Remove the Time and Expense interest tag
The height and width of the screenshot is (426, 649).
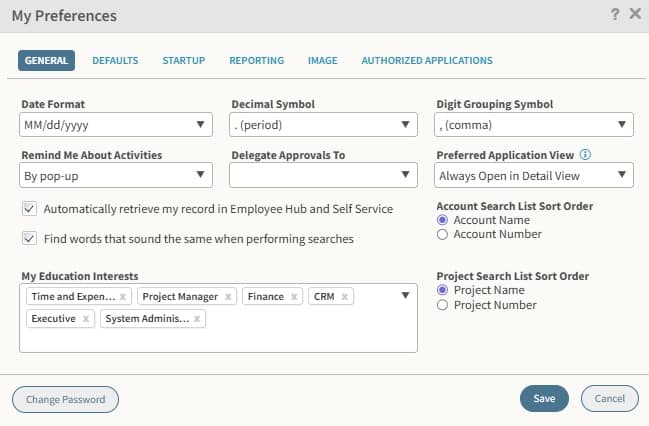coord(123,297)
